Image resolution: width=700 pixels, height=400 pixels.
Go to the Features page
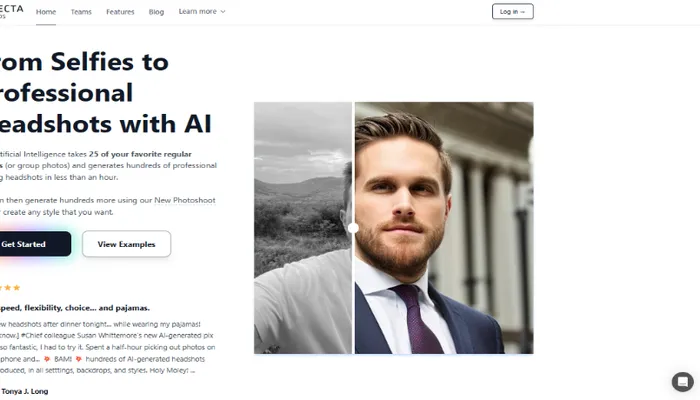point(120,12)
